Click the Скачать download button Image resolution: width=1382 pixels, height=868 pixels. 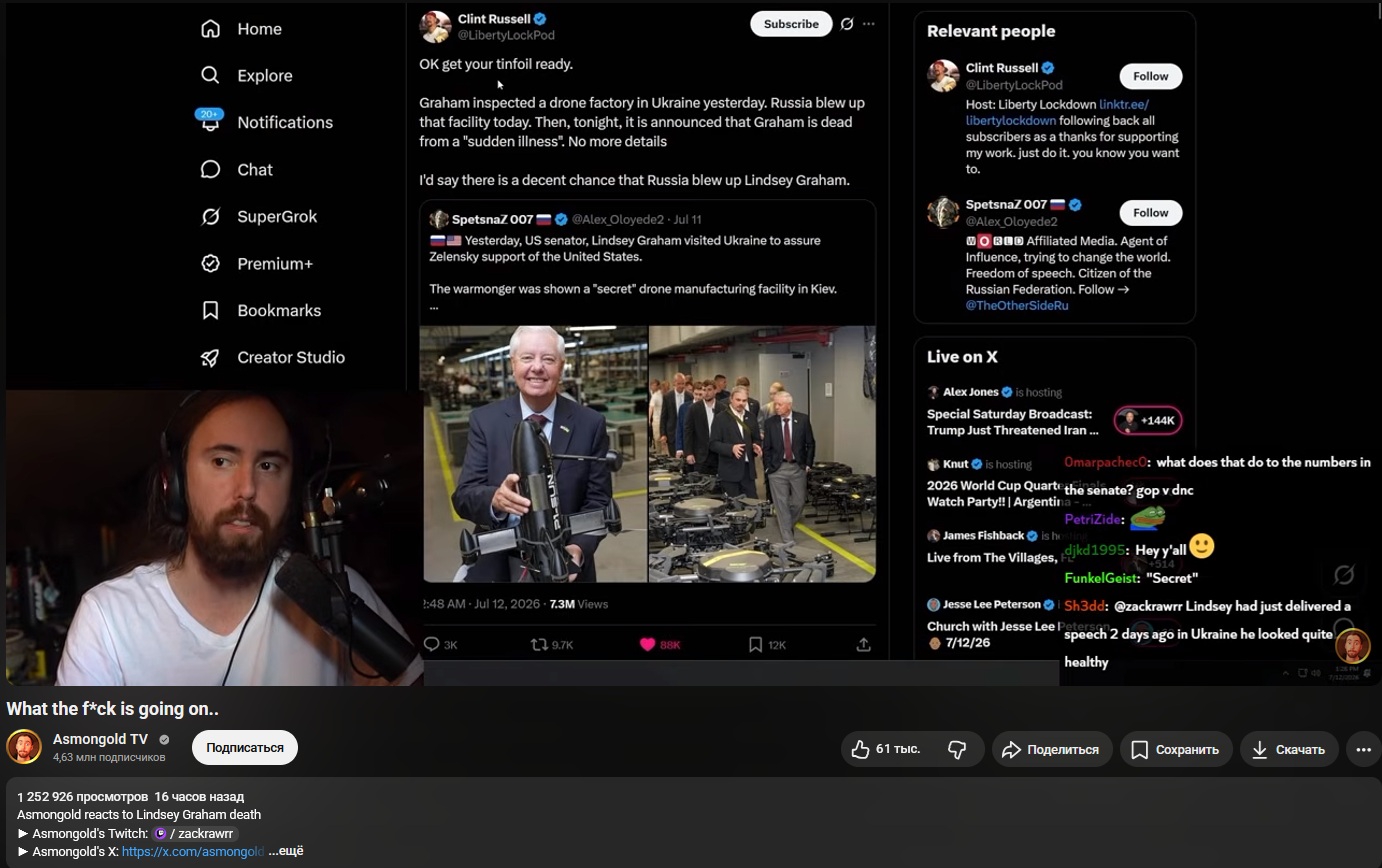click(1290, 749)
